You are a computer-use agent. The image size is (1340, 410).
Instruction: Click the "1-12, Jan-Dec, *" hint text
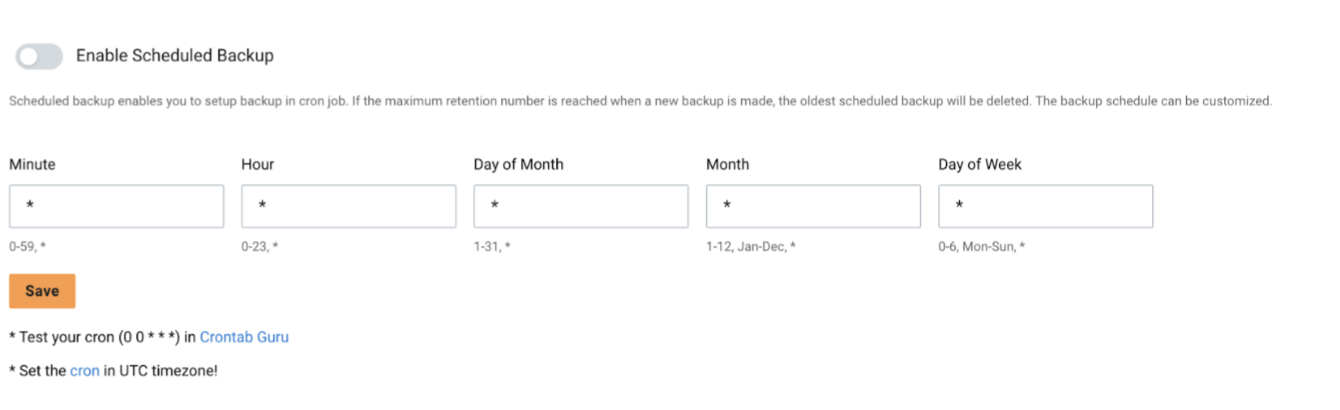click(751, 245)
